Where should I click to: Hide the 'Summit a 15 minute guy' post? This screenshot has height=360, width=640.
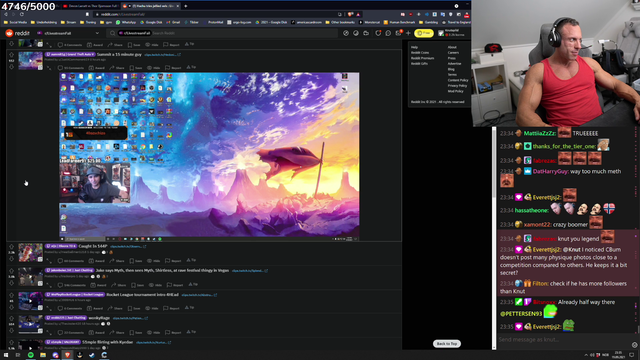pos(153,68)
